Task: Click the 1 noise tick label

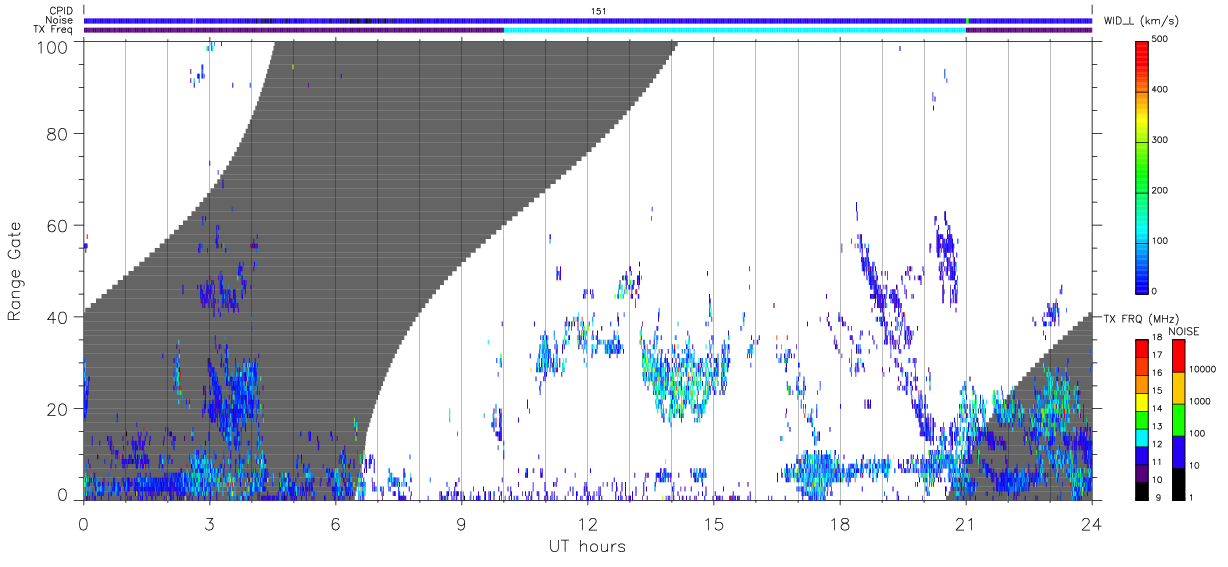Action: (x=1190, y=497)
